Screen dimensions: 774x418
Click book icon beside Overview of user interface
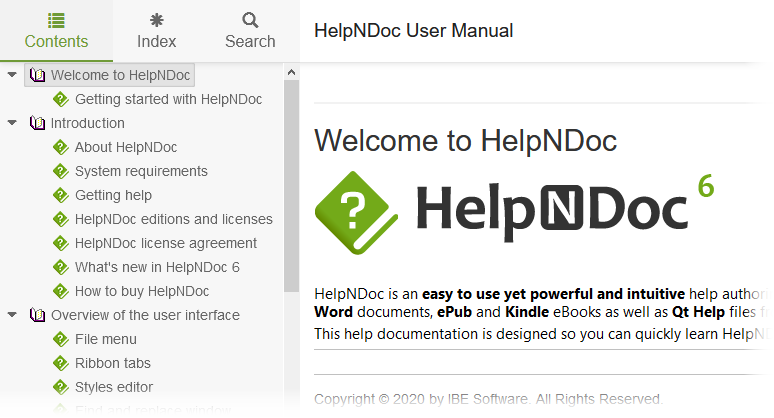[37, 315]
